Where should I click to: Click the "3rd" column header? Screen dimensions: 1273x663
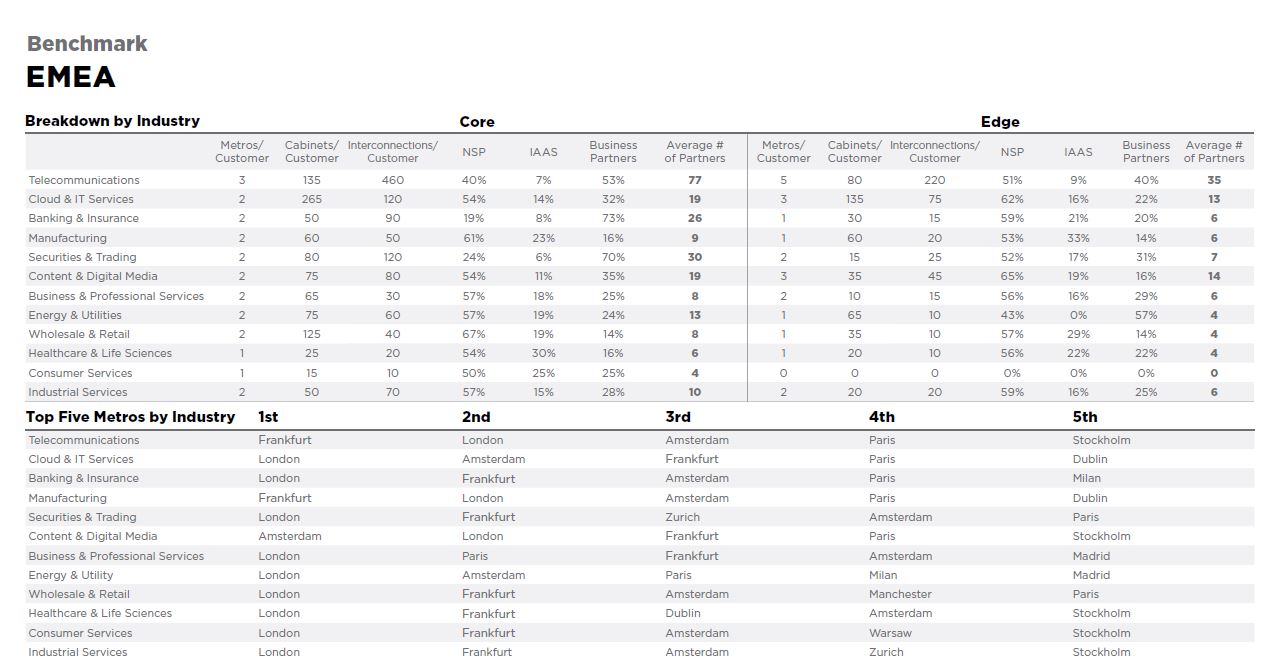click(678, 417)
